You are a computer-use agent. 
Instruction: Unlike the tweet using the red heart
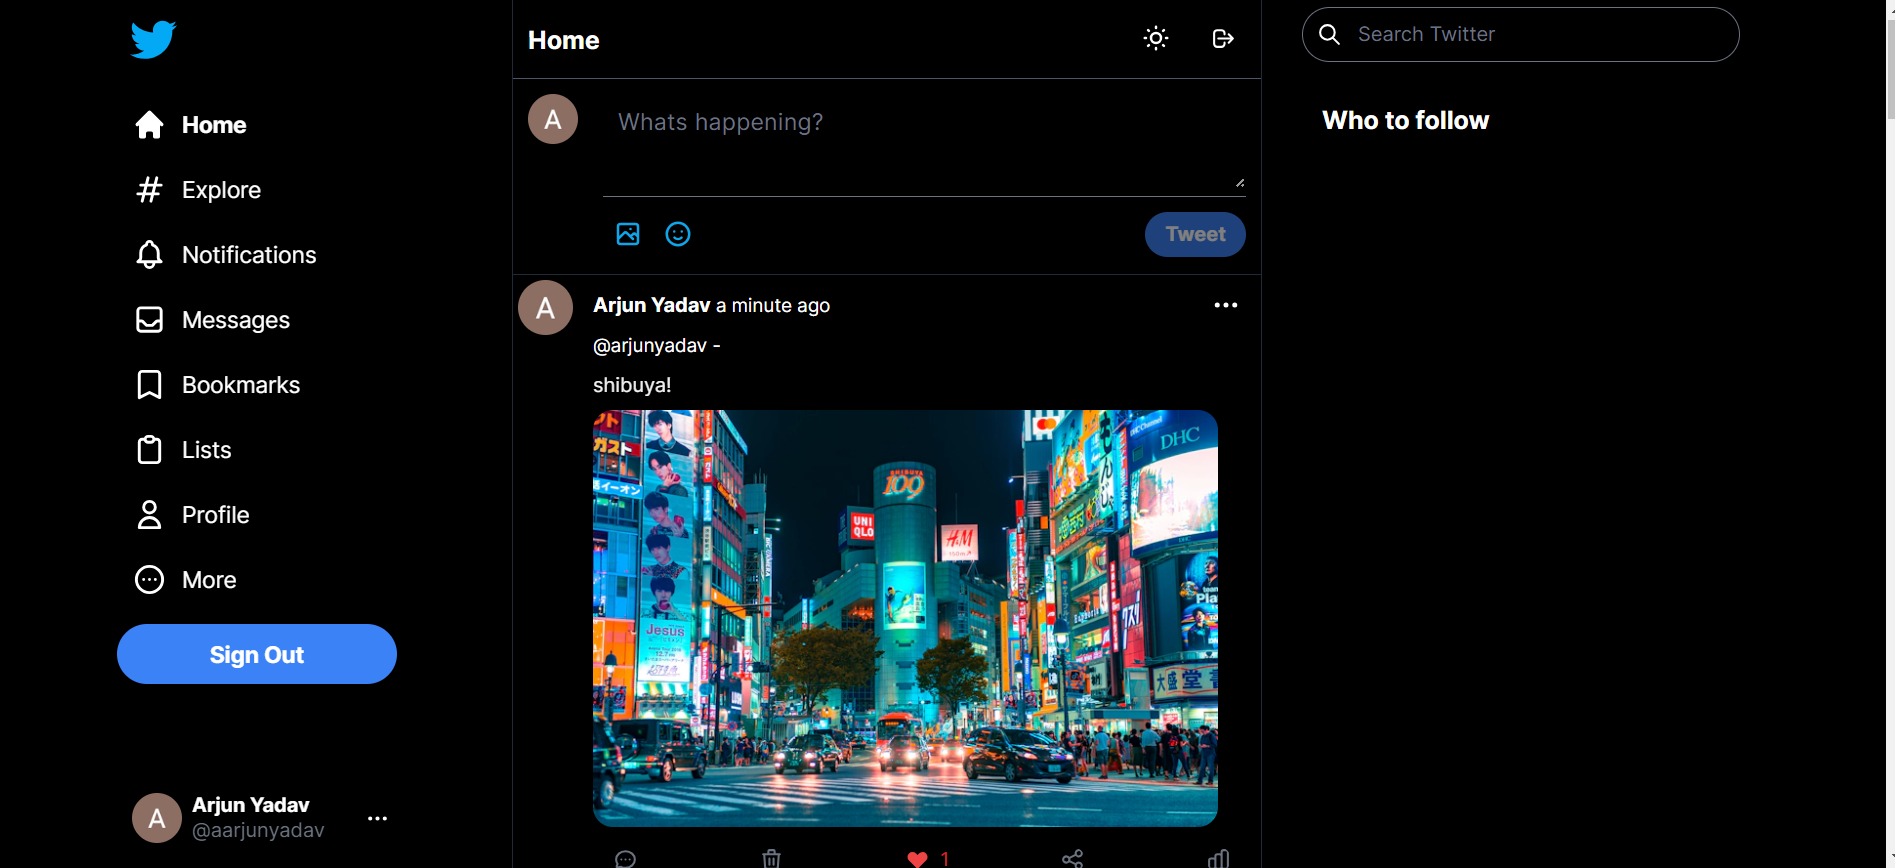[x=917, y=858]
